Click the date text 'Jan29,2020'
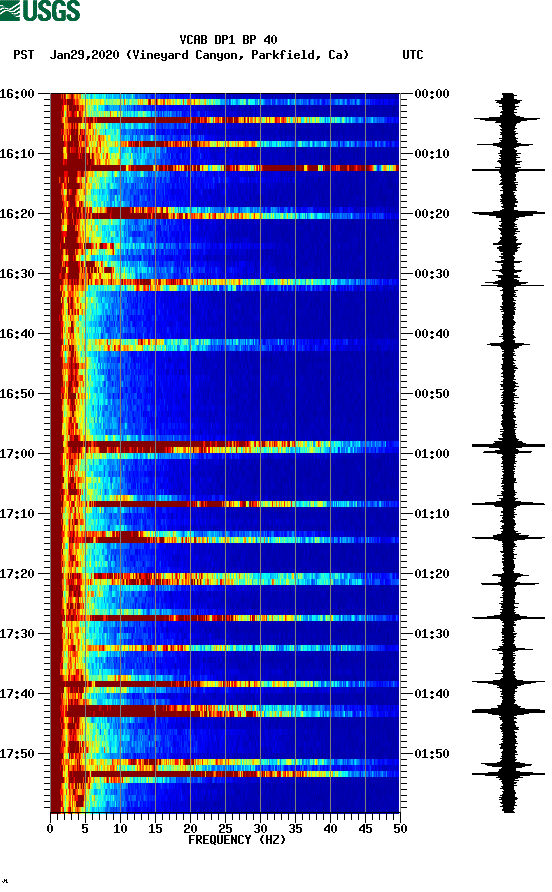 pyautogui.click(x=84, y=55)
